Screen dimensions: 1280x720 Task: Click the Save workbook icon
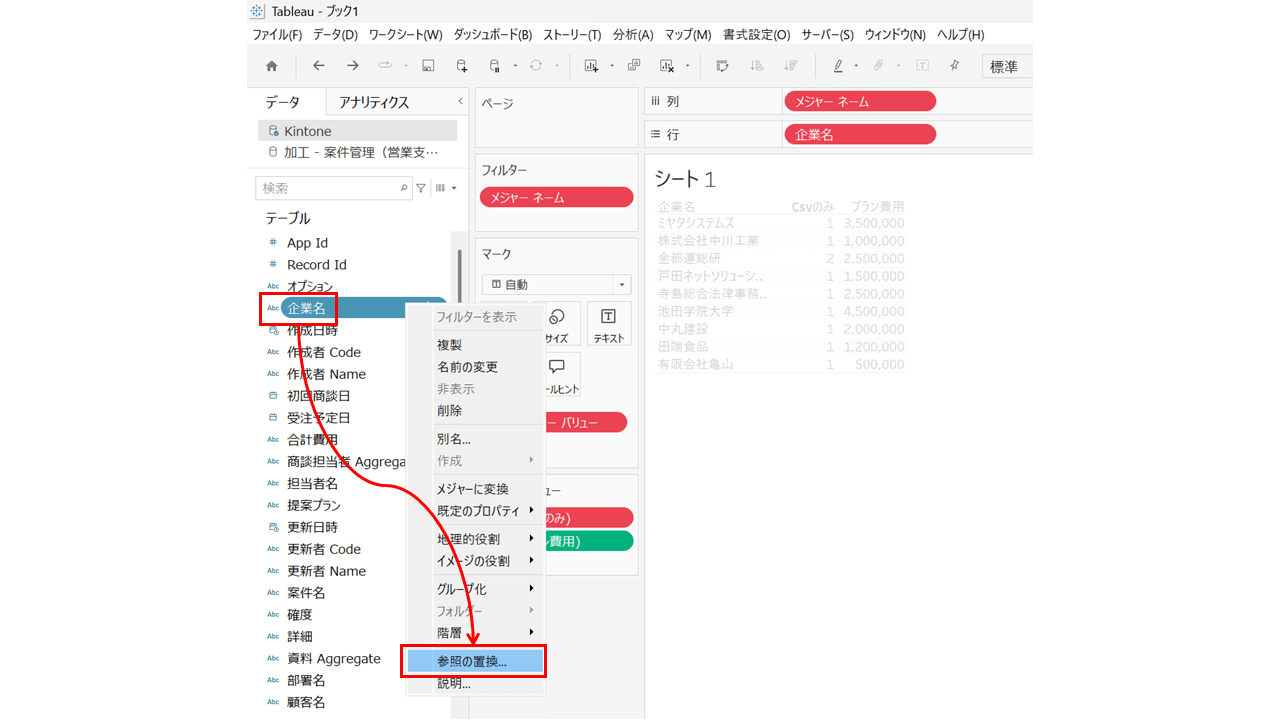428,66
